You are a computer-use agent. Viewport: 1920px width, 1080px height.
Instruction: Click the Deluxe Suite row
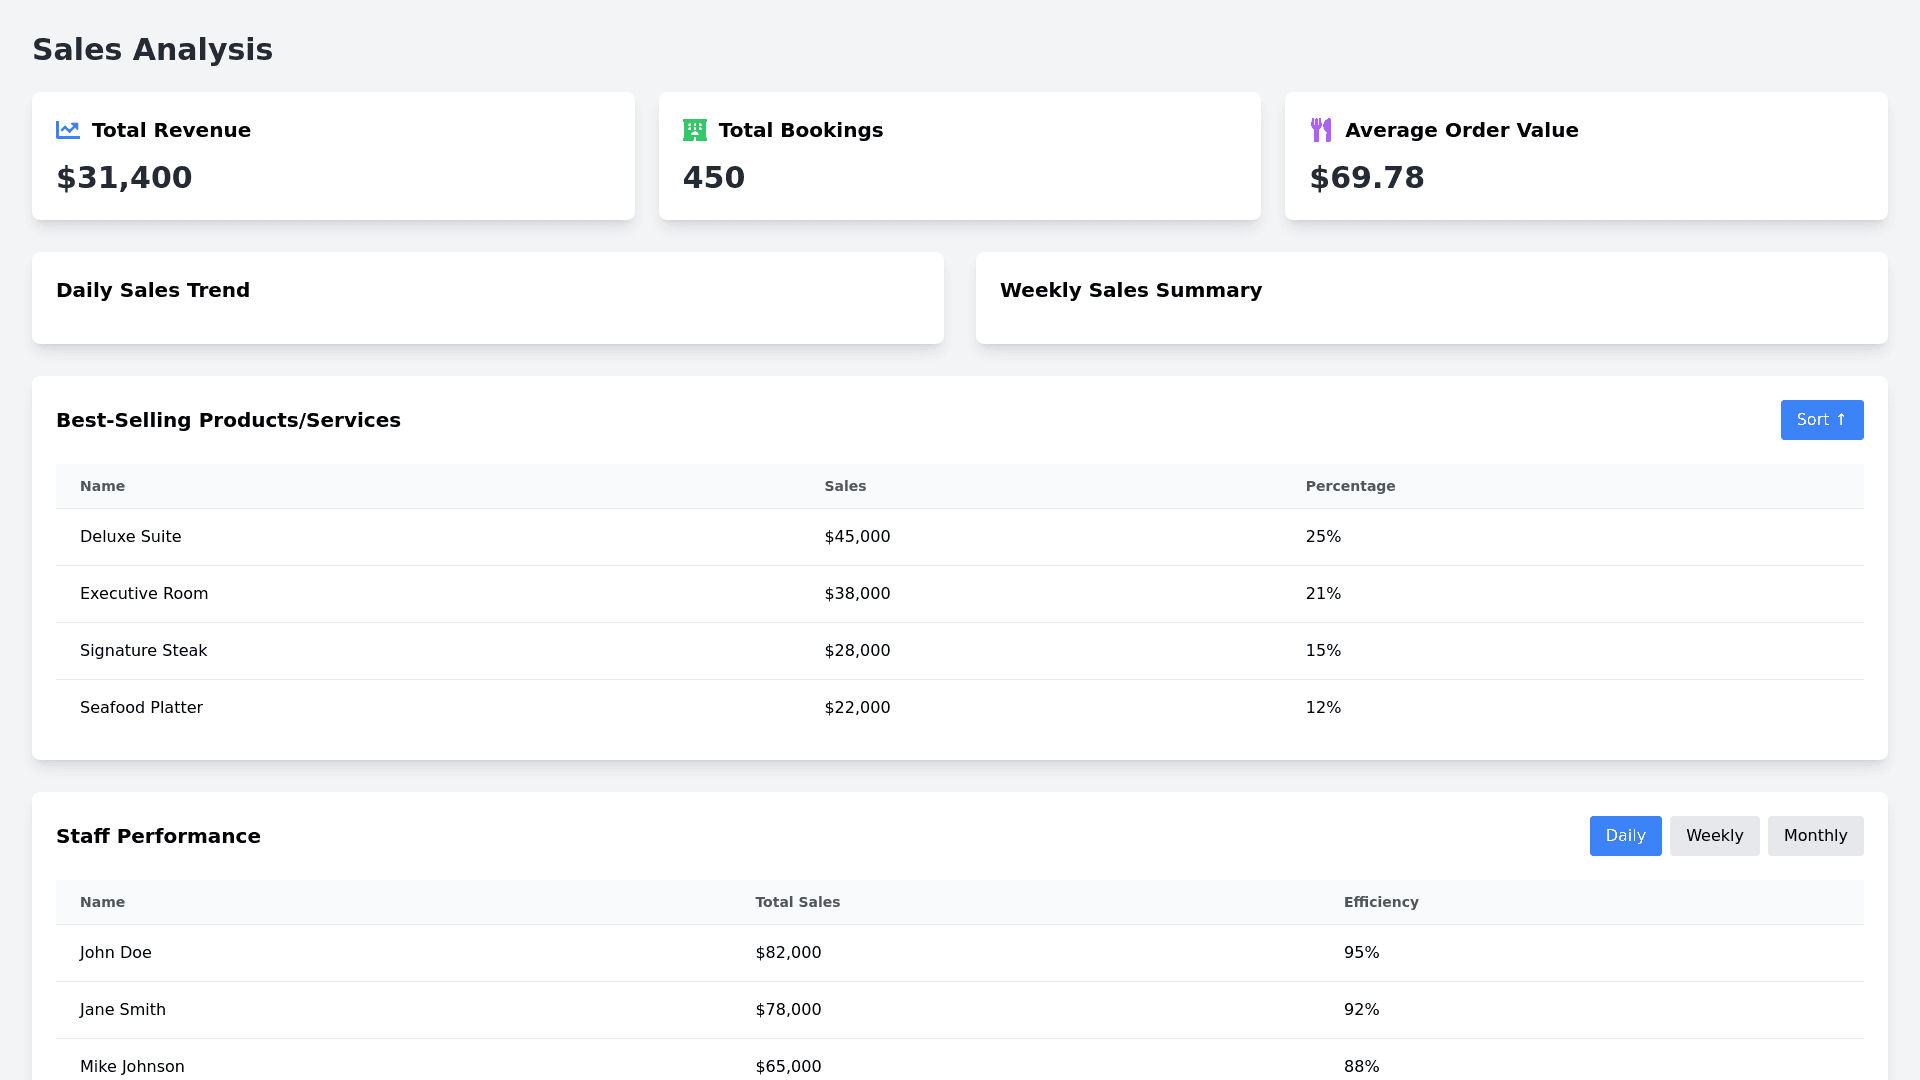131,537
